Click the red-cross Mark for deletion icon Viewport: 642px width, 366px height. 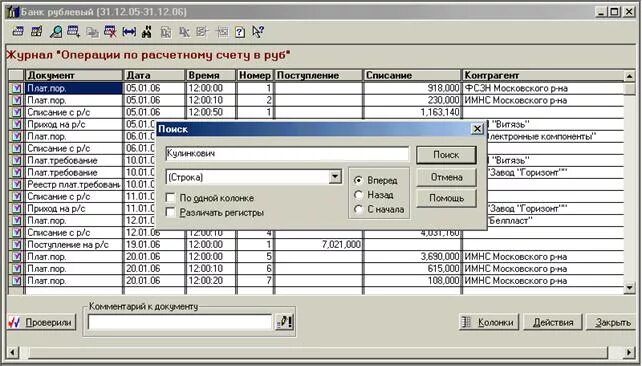pyautogui.click(x=110, y=32)
